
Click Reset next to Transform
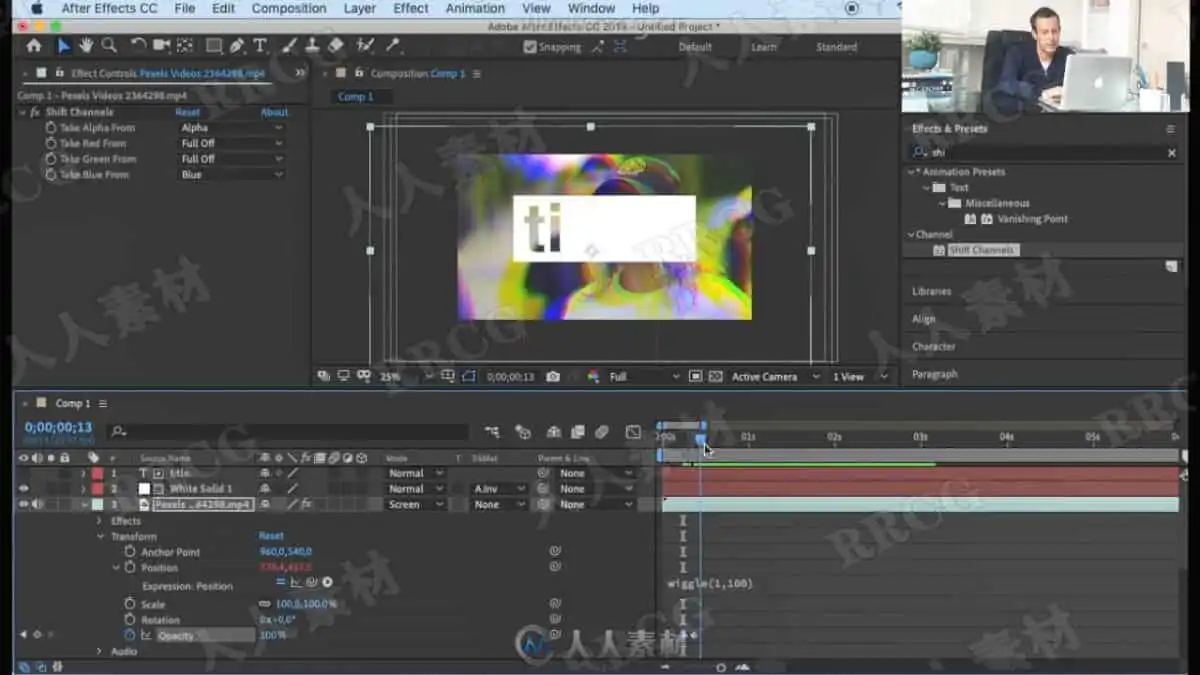(x=271, y=536)
